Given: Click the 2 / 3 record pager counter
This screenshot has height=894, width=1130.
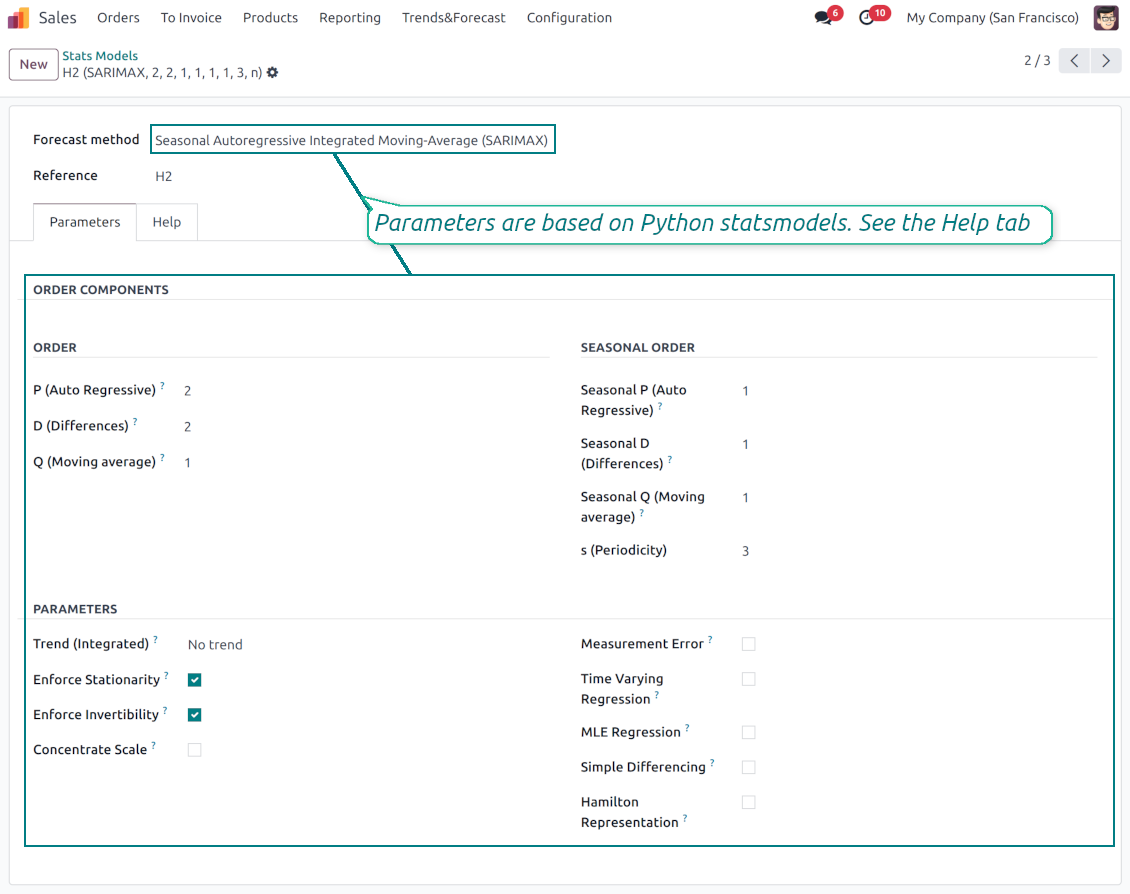Looking at the screenshot, I should pyautogui.click(x=1037, y=61).
